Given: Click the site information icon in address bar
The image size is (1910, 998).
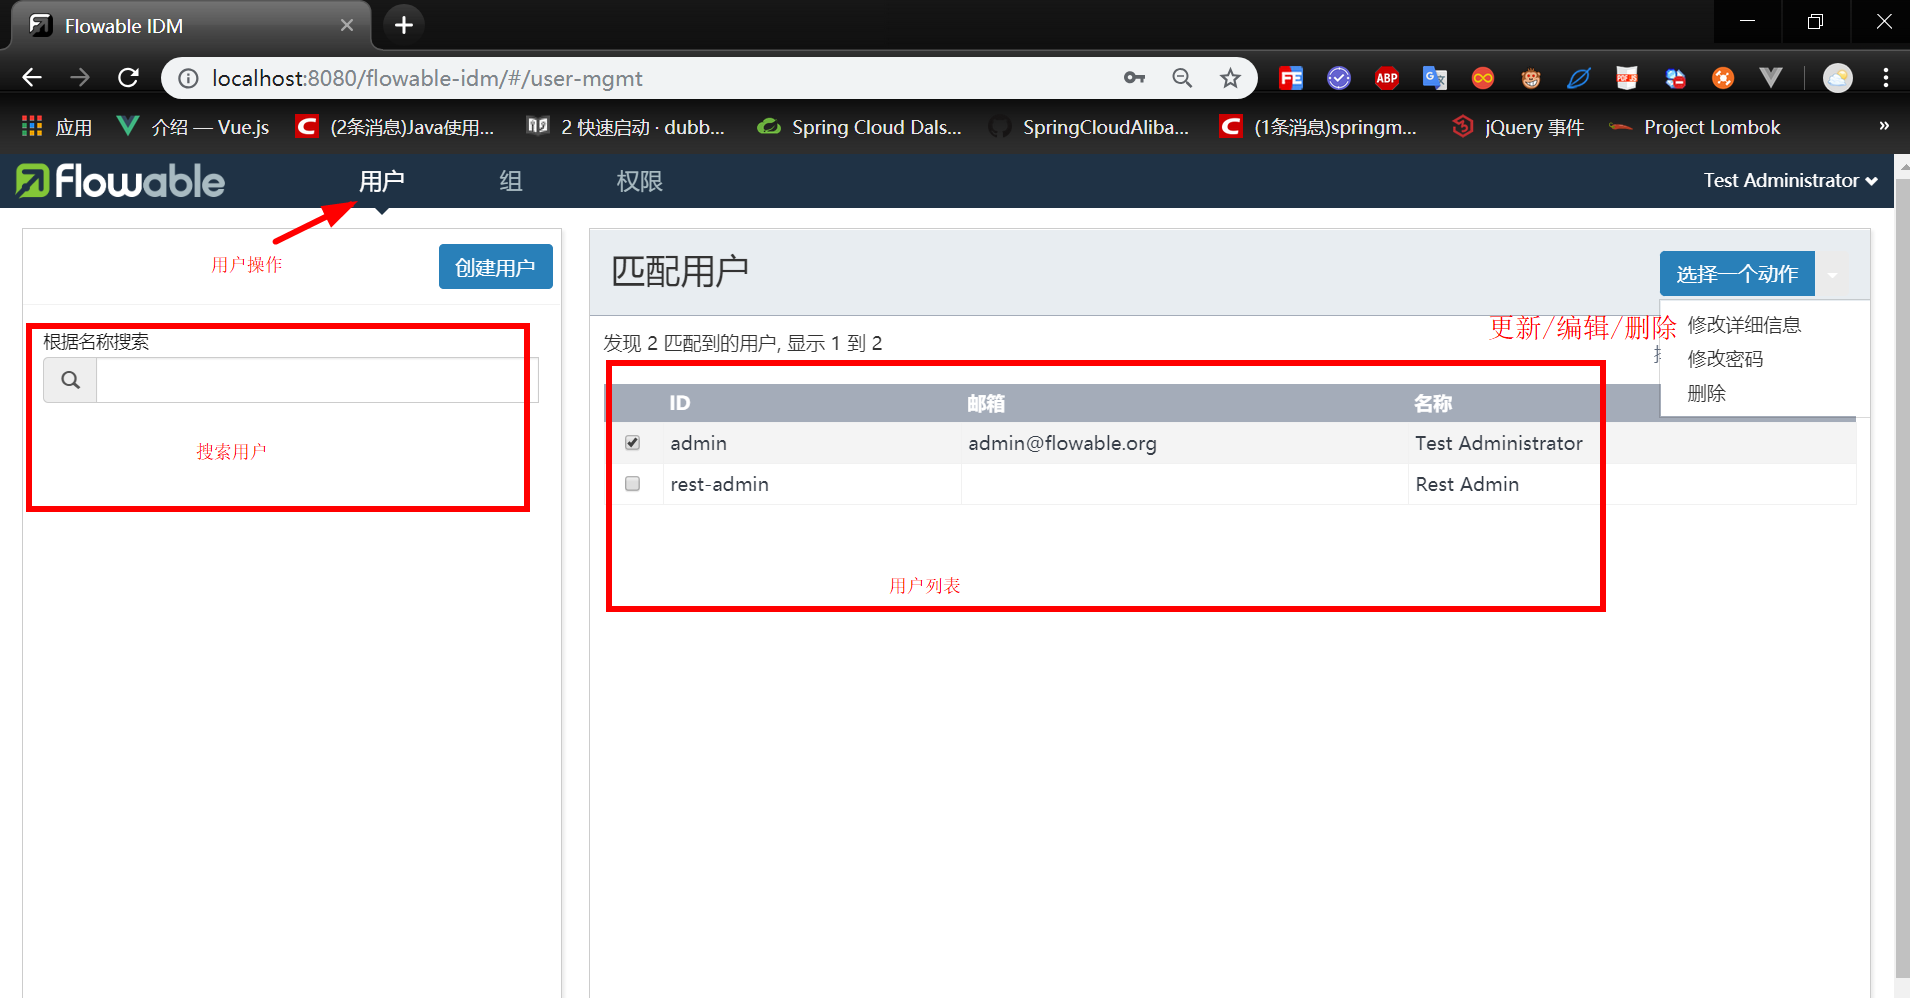Looking at the screenshot, I should [x=188, y=78].
